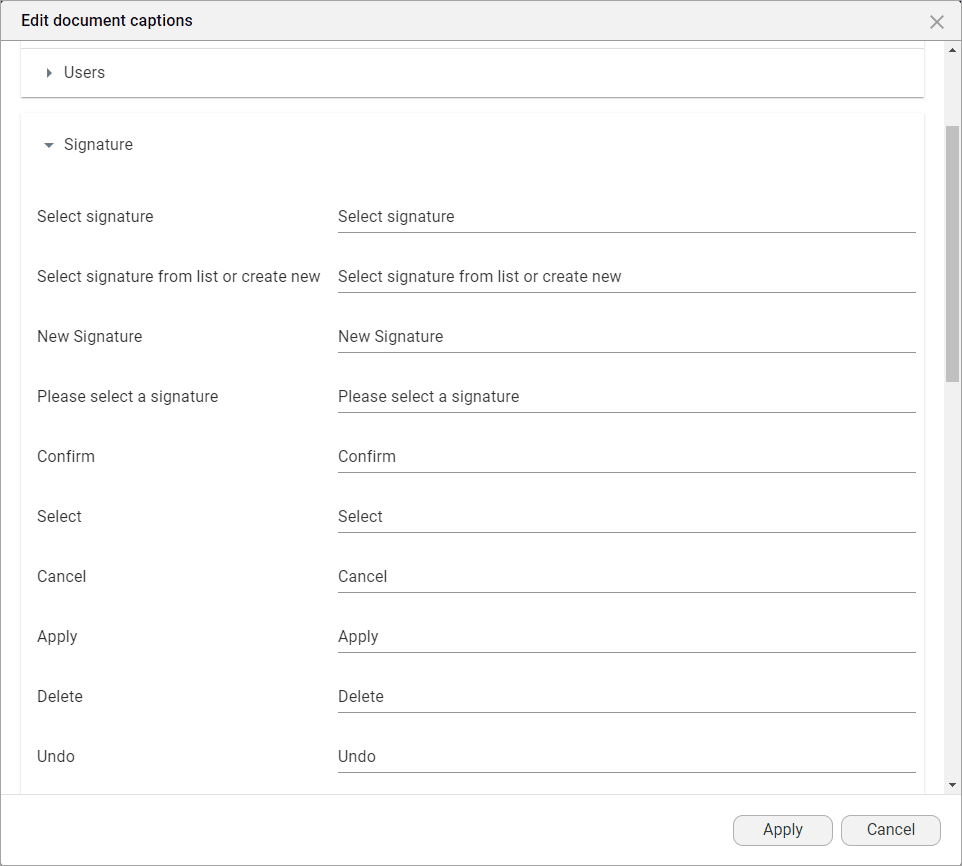The width and height of the screenshot is (962, 866).
Task: Click the Cancel caption text field
Action: pos(626,577)
